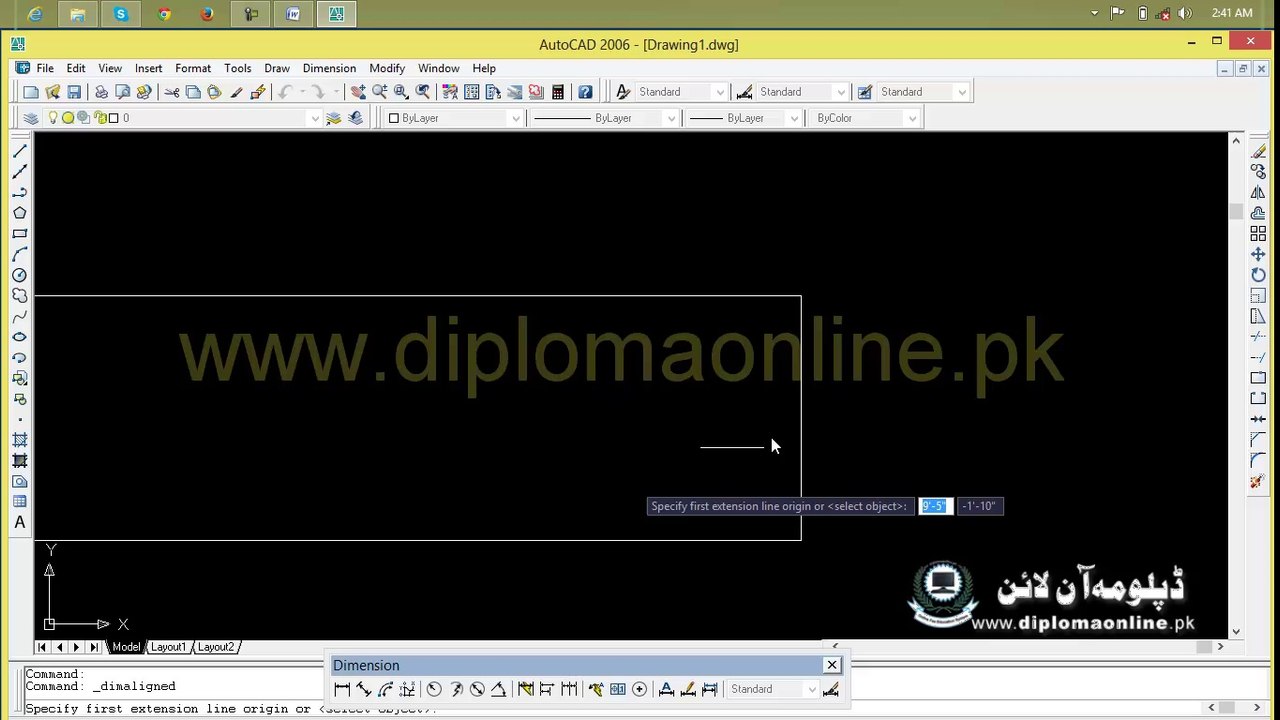Click the Dimension Text Edit icon

[688, 689]
